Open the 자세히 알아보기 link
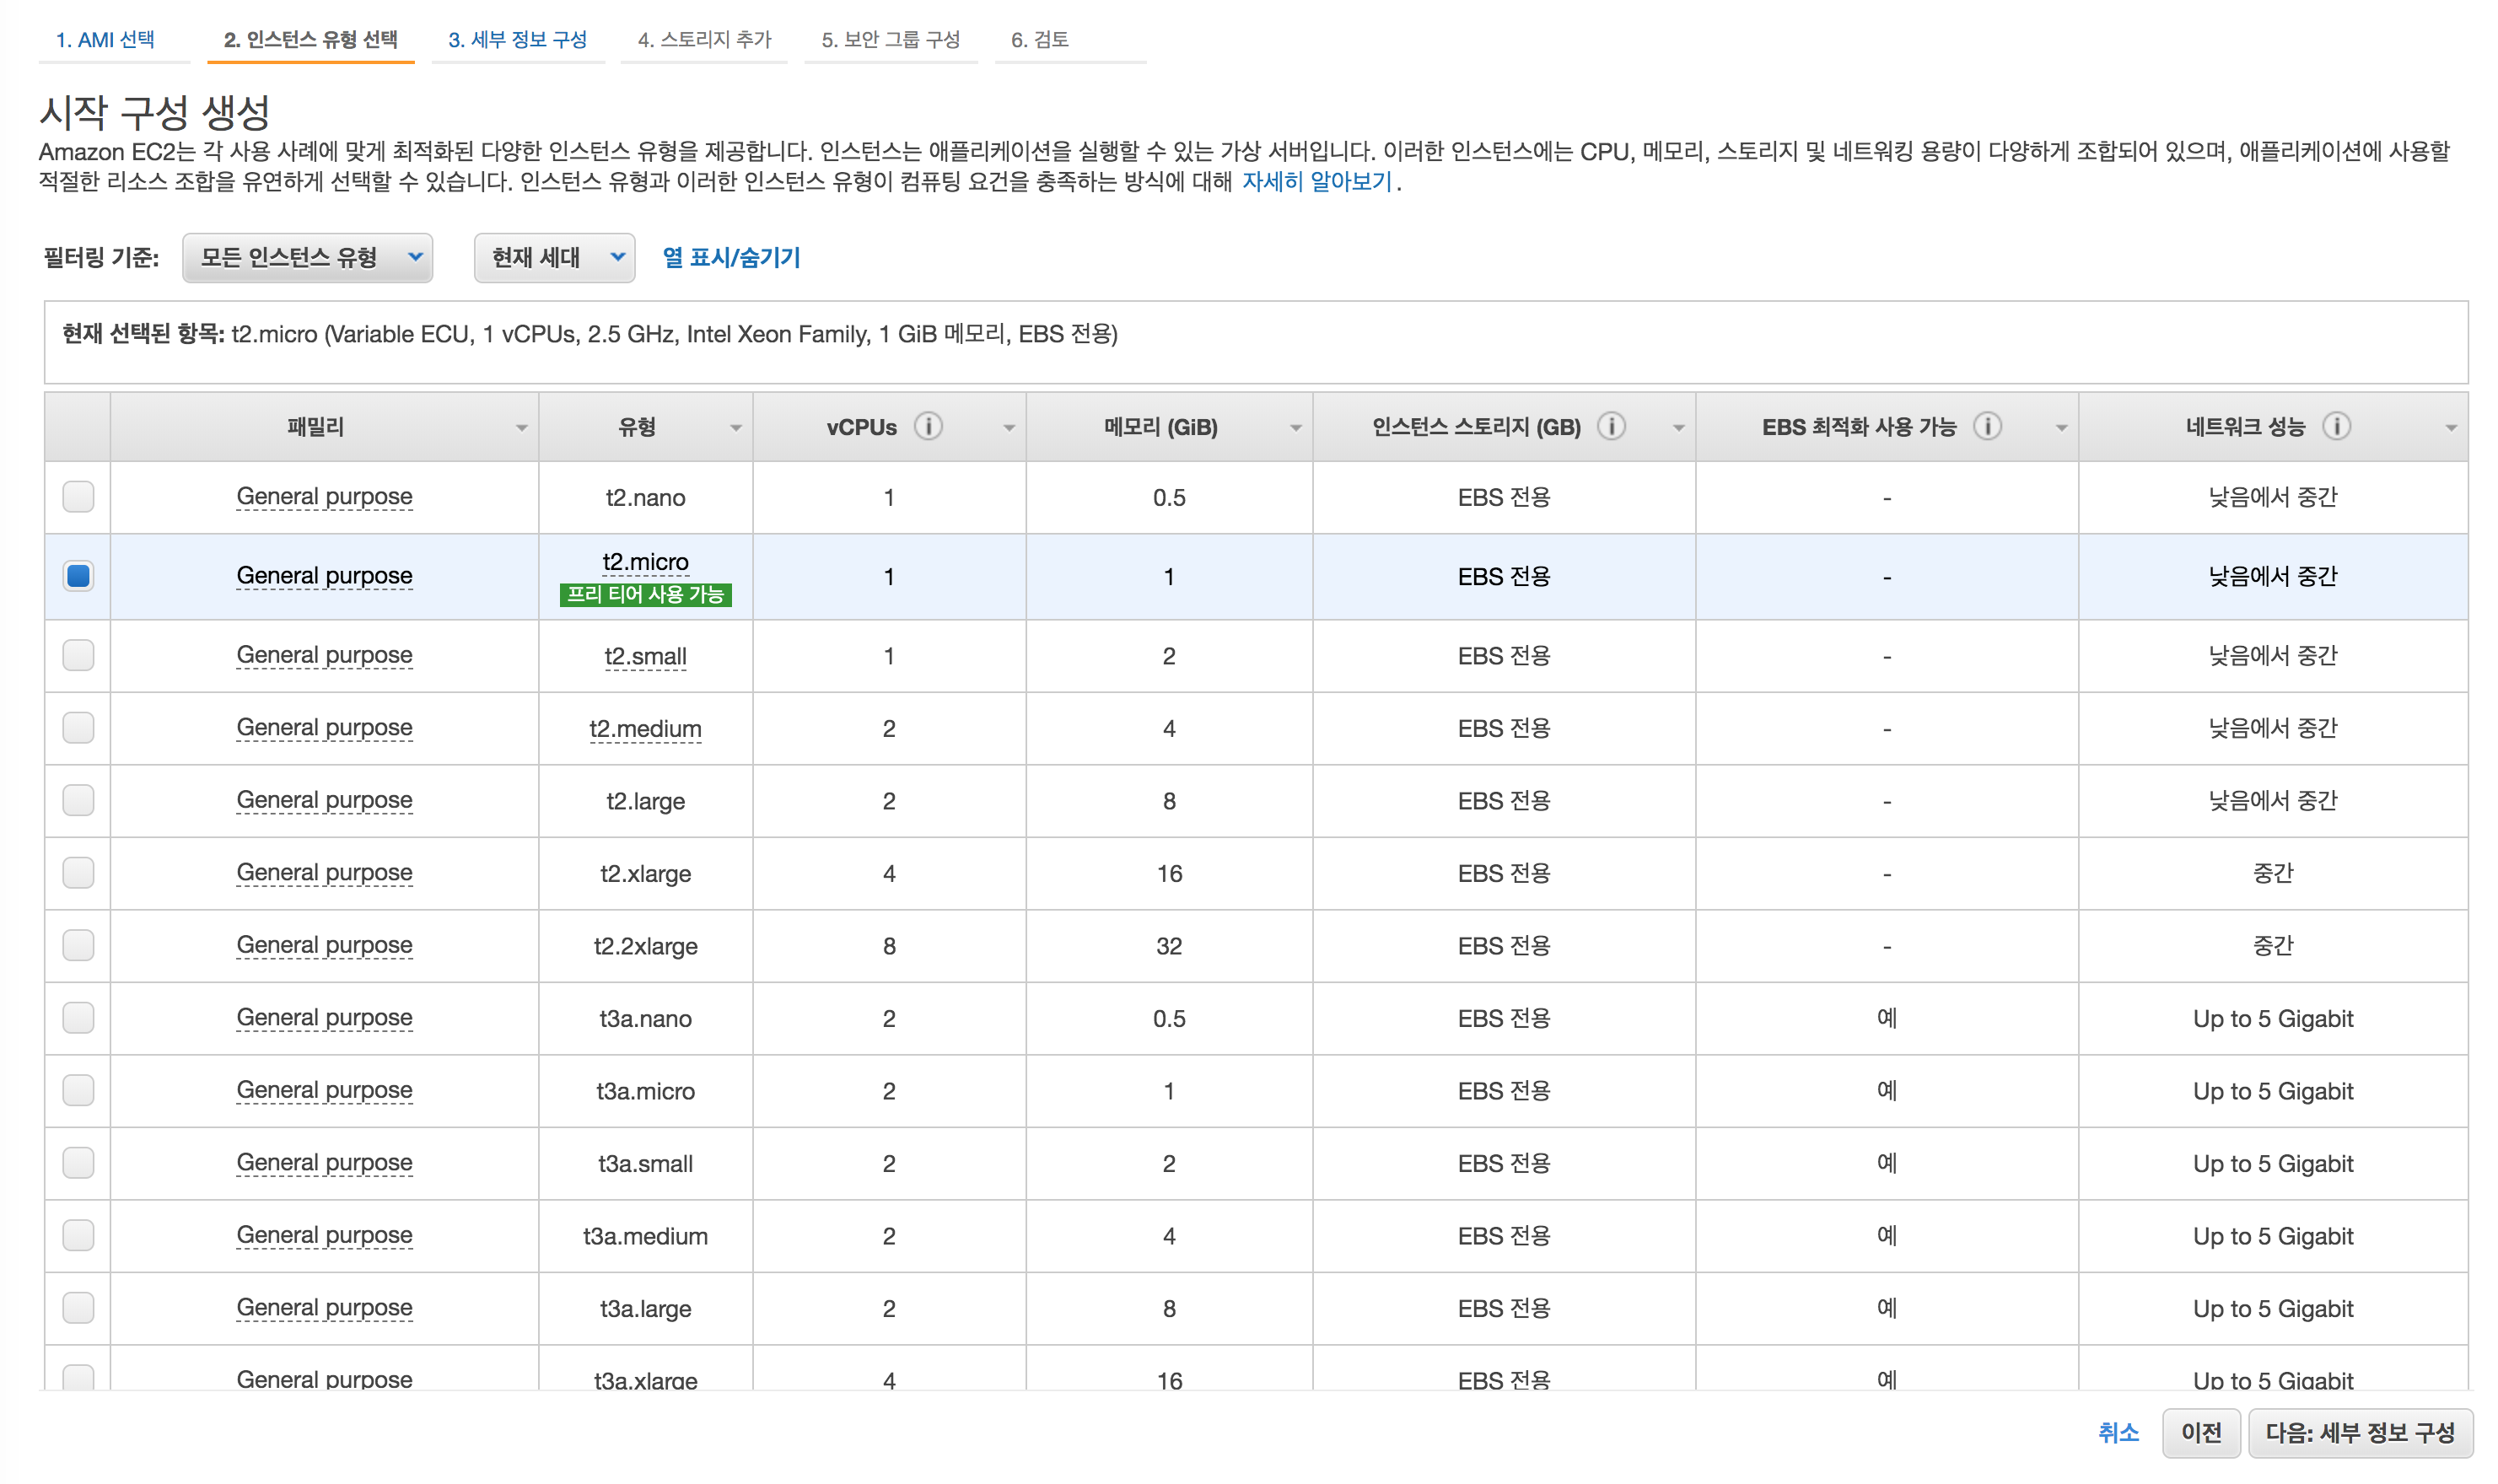This screenshot has height=1484, width=2498. click(x=1316, y=181)
